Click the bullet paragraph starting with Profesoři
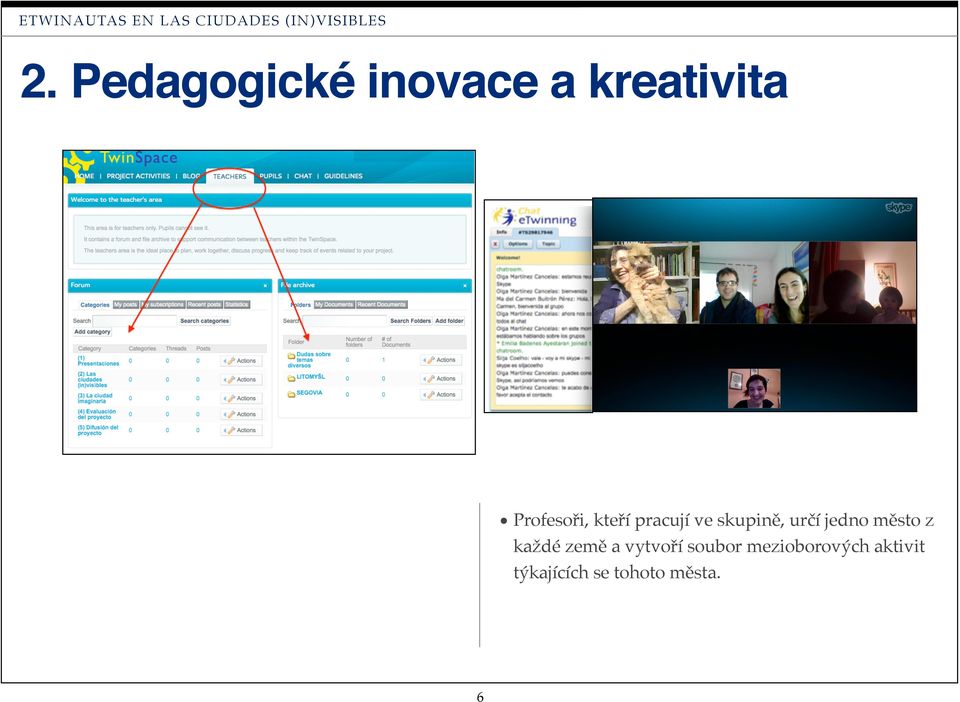960x702 pixels. [x=718, y=547]
